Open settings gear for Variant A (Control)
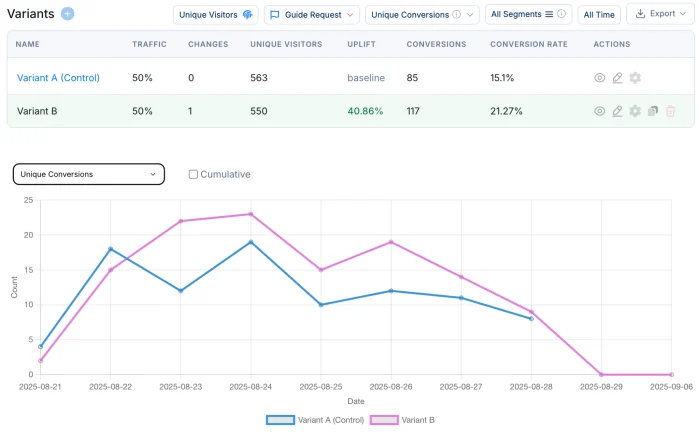This screenshot has width=699, height=434. point(635,78)
